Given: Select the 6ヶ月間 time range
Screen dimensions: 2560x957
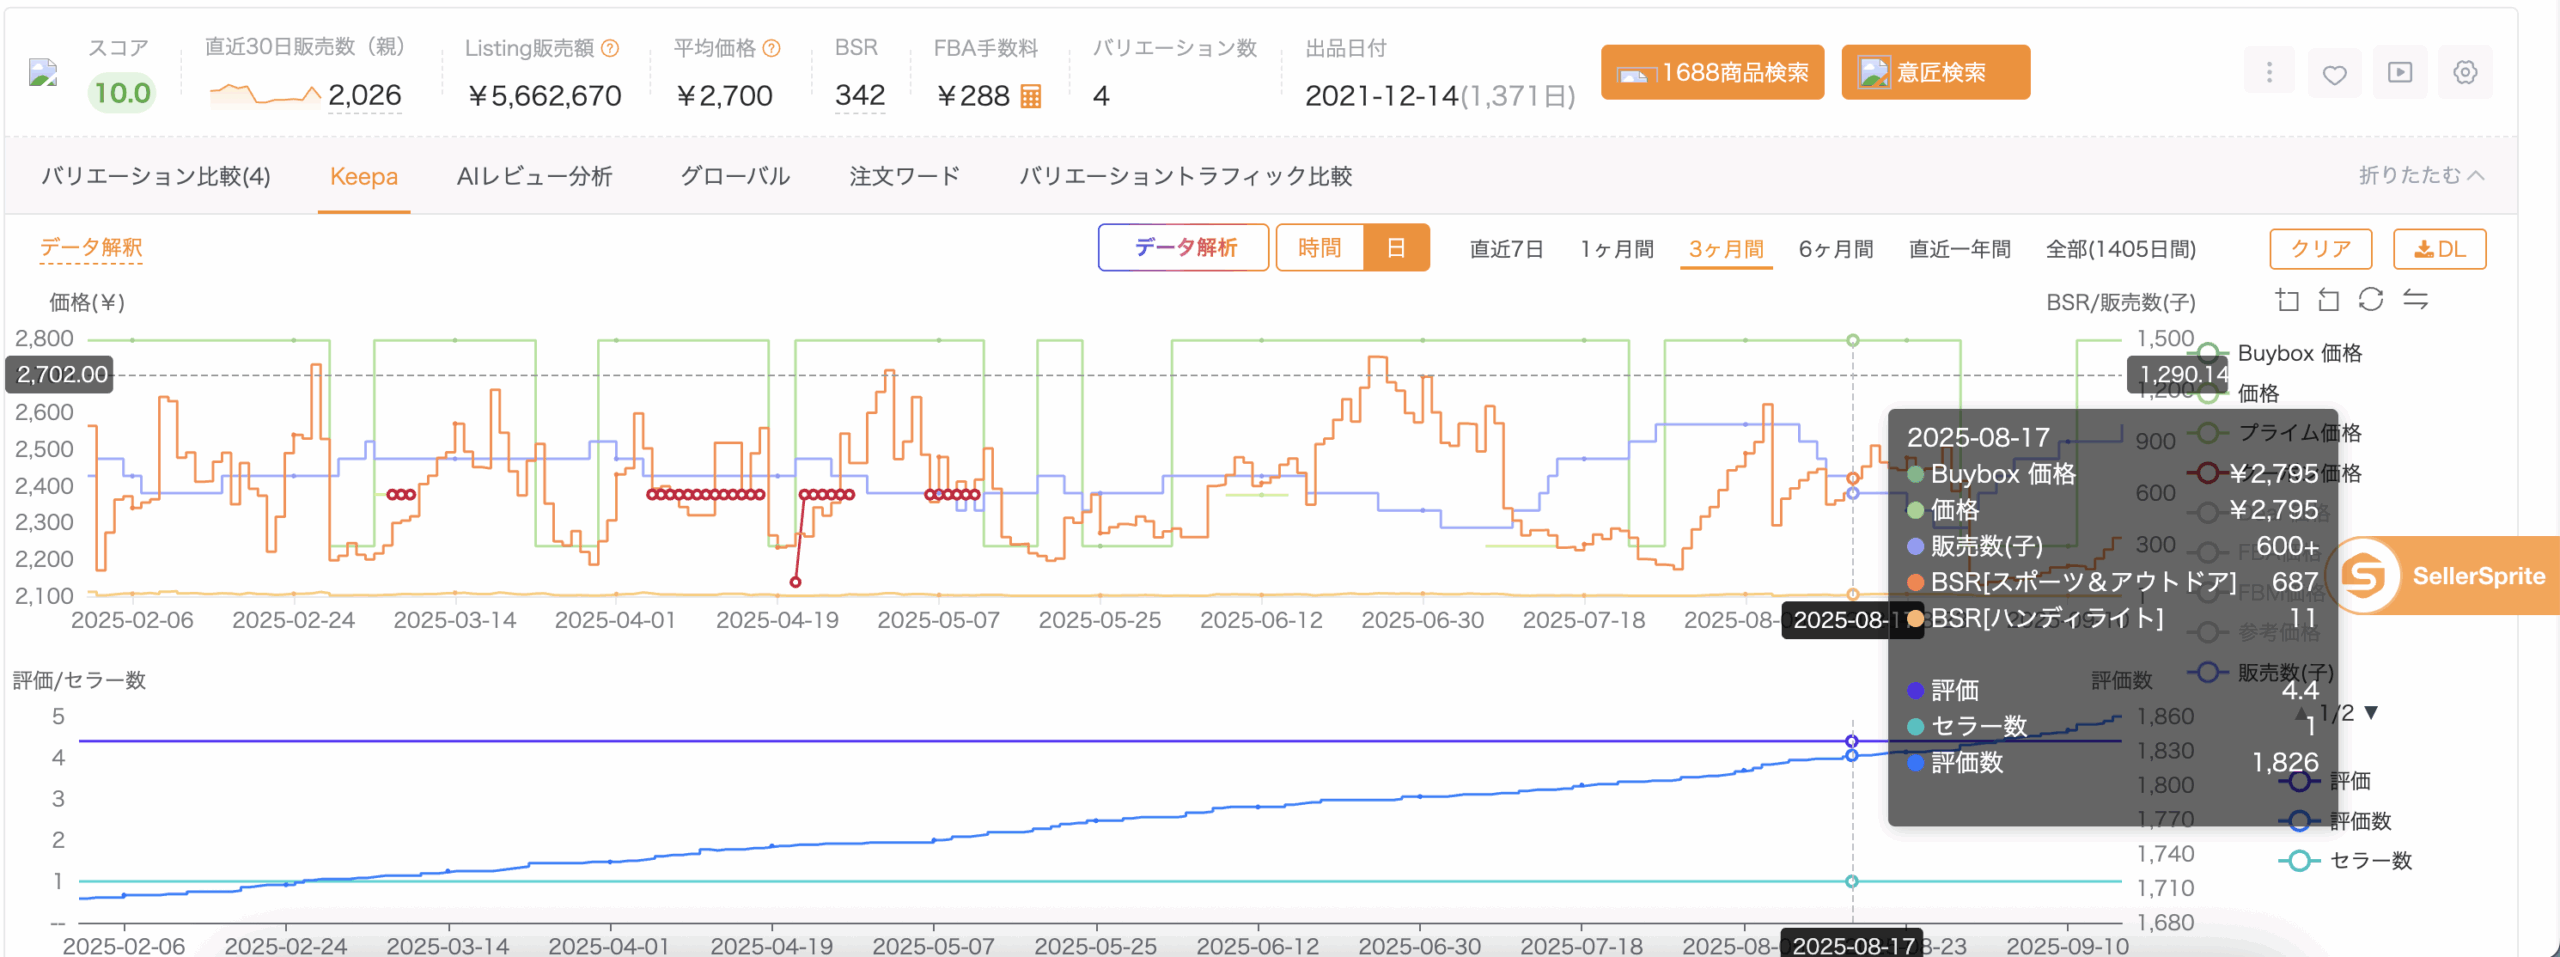Looking at the screenshot, I should click(x=1835, y=249).
